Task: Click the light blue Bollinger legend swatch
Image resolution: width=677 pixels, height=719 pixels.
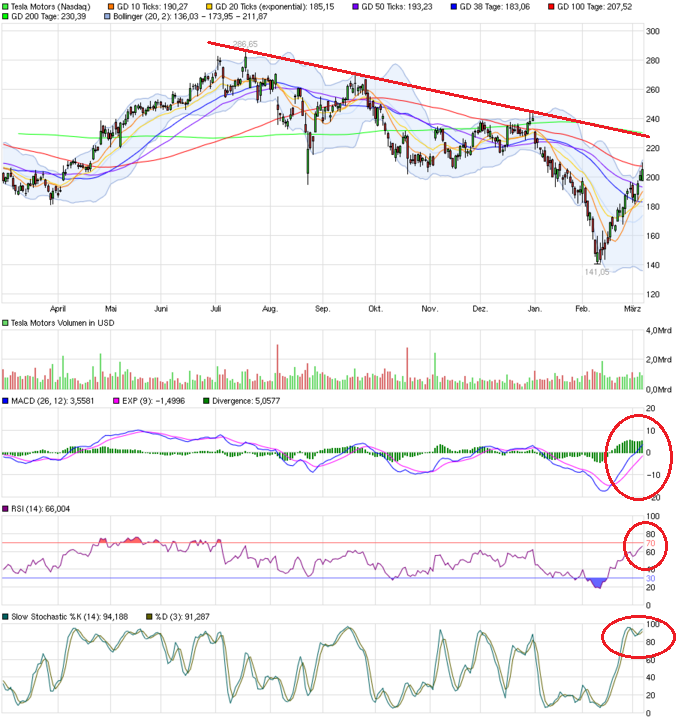Action: click(x=107, y=17)
